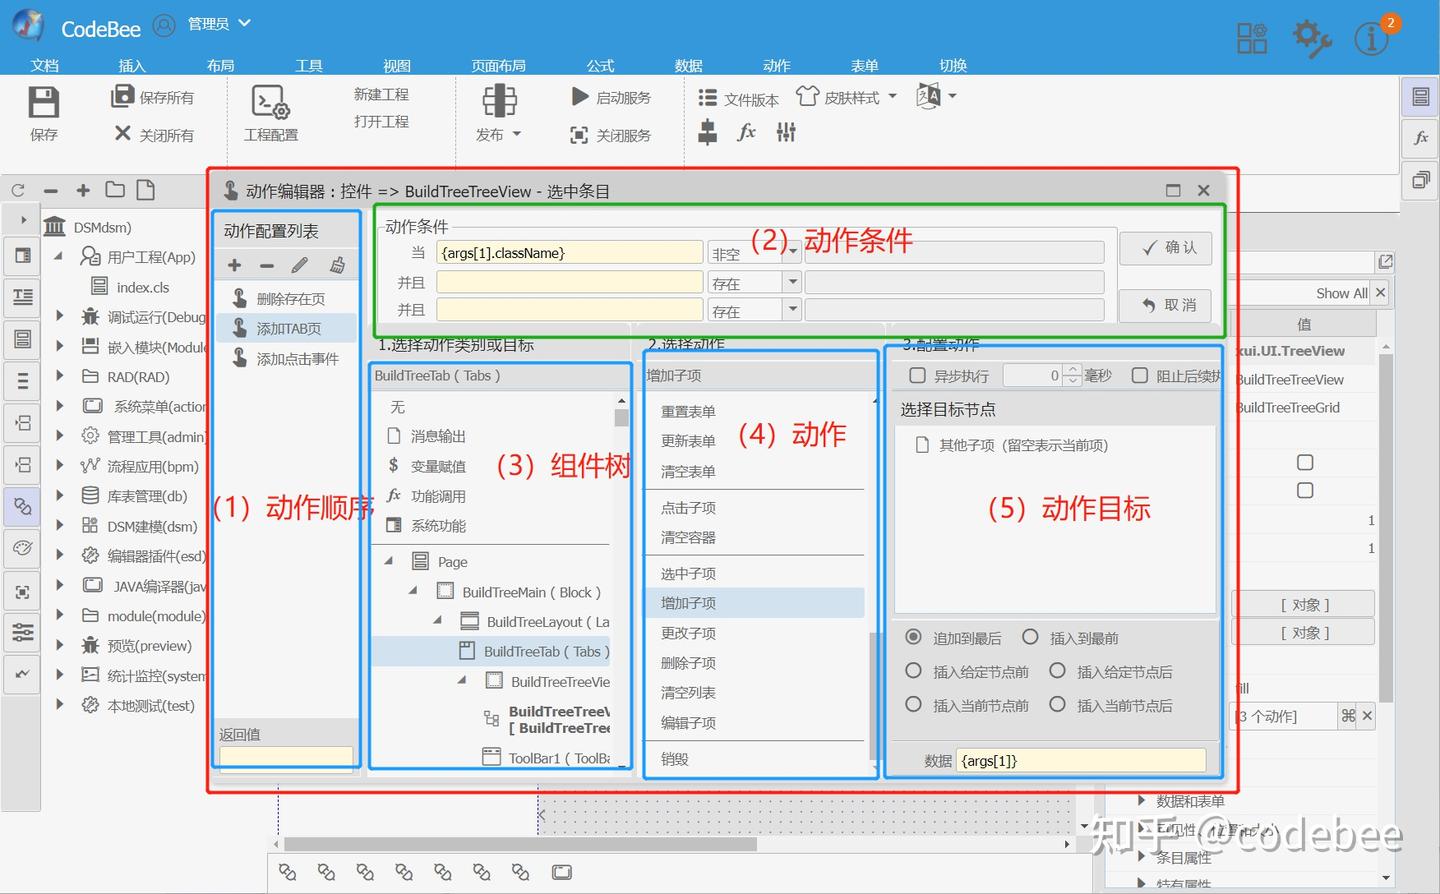Check the 阻止后续 option
Viewport: 1440px width, 894px height.
1140,375
